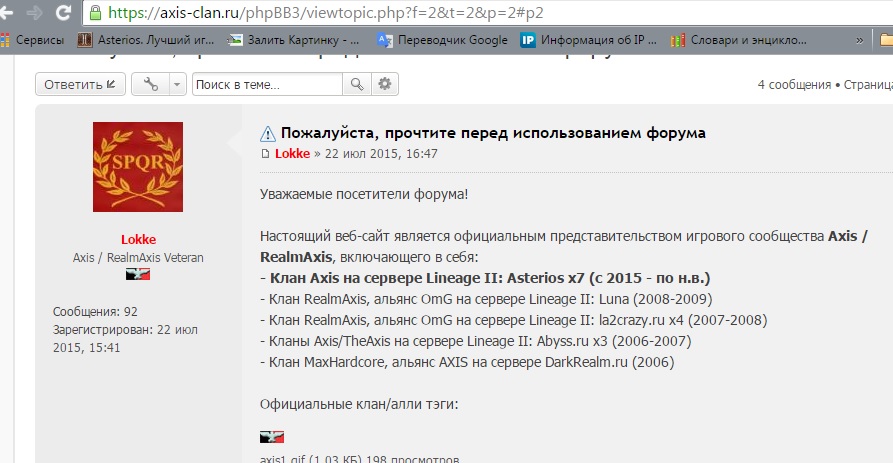
Task: Click the Abyss.ru x3 (2006-2007) line
Action: coord(476,342)
